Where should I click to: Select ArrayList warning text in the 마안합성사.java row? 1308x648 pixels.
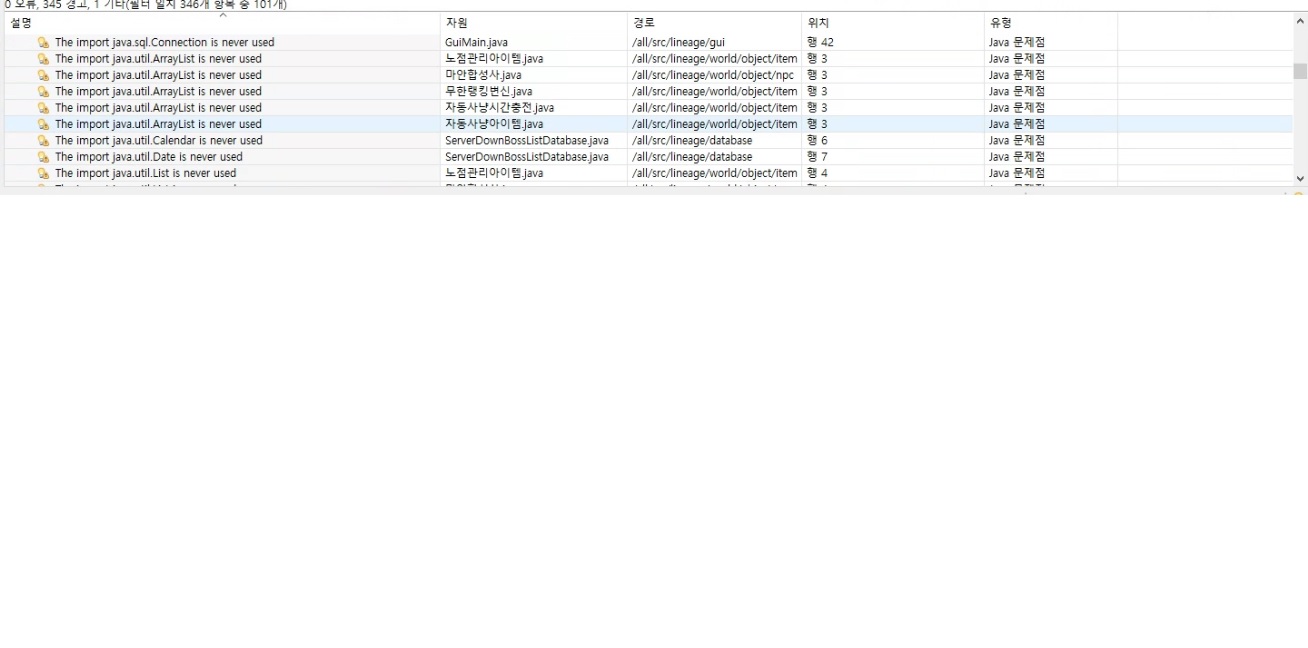point(158,75)
